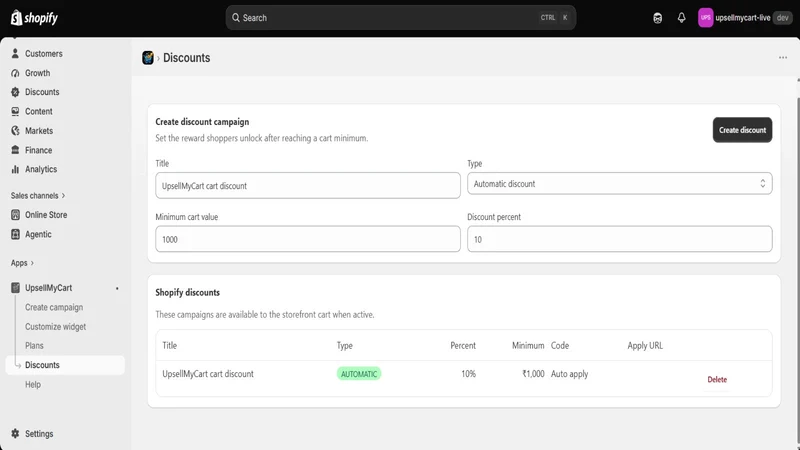
Task: Click the UpsellMyCart app icon in breadcrumb
Action: [148, 58]
